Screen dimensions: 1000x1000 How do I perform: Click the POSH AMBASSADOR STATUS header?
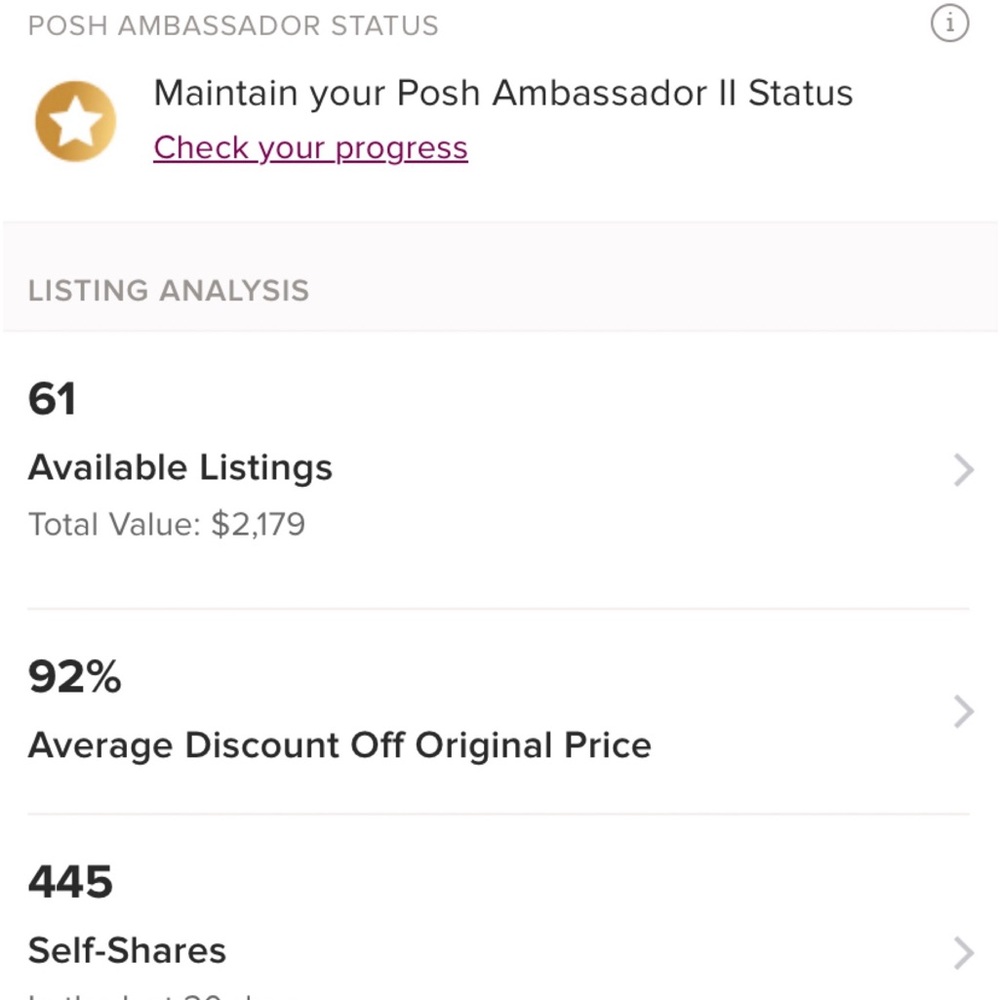click(235, 25)
